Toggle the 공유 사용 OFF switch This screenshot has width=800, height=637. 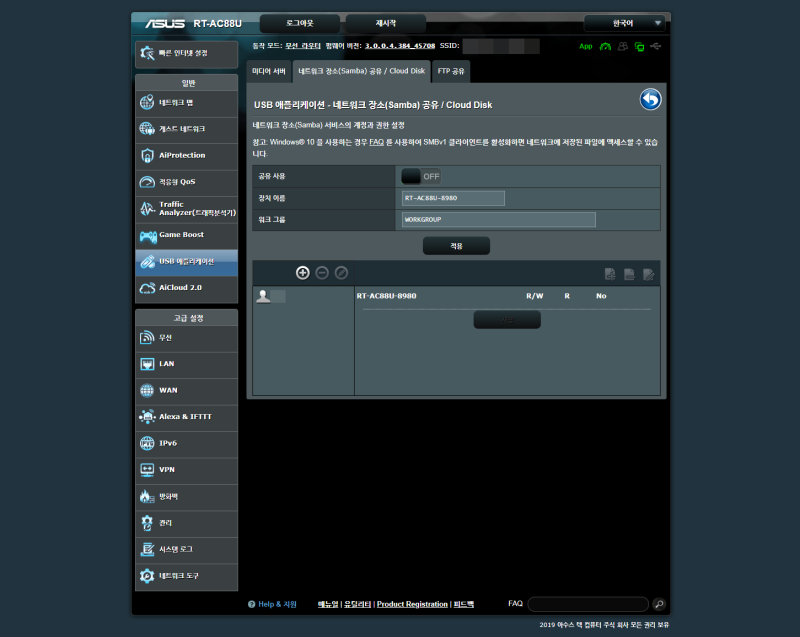coord(421,176)
